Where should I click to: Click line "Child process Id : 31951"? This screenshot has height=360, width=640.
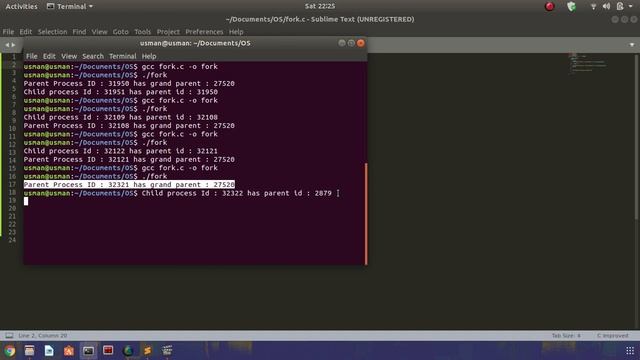tap(120, 92)
